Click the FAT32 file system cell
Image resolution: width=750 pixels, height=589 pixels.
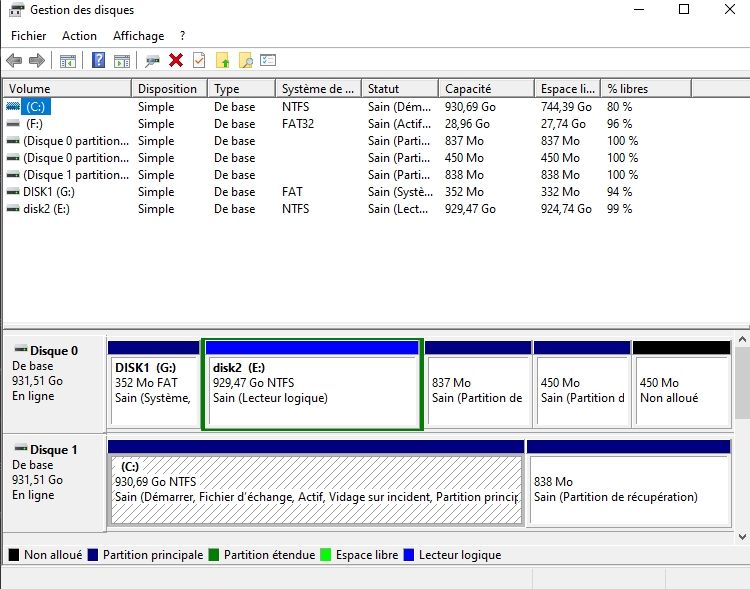click(298, 124)
